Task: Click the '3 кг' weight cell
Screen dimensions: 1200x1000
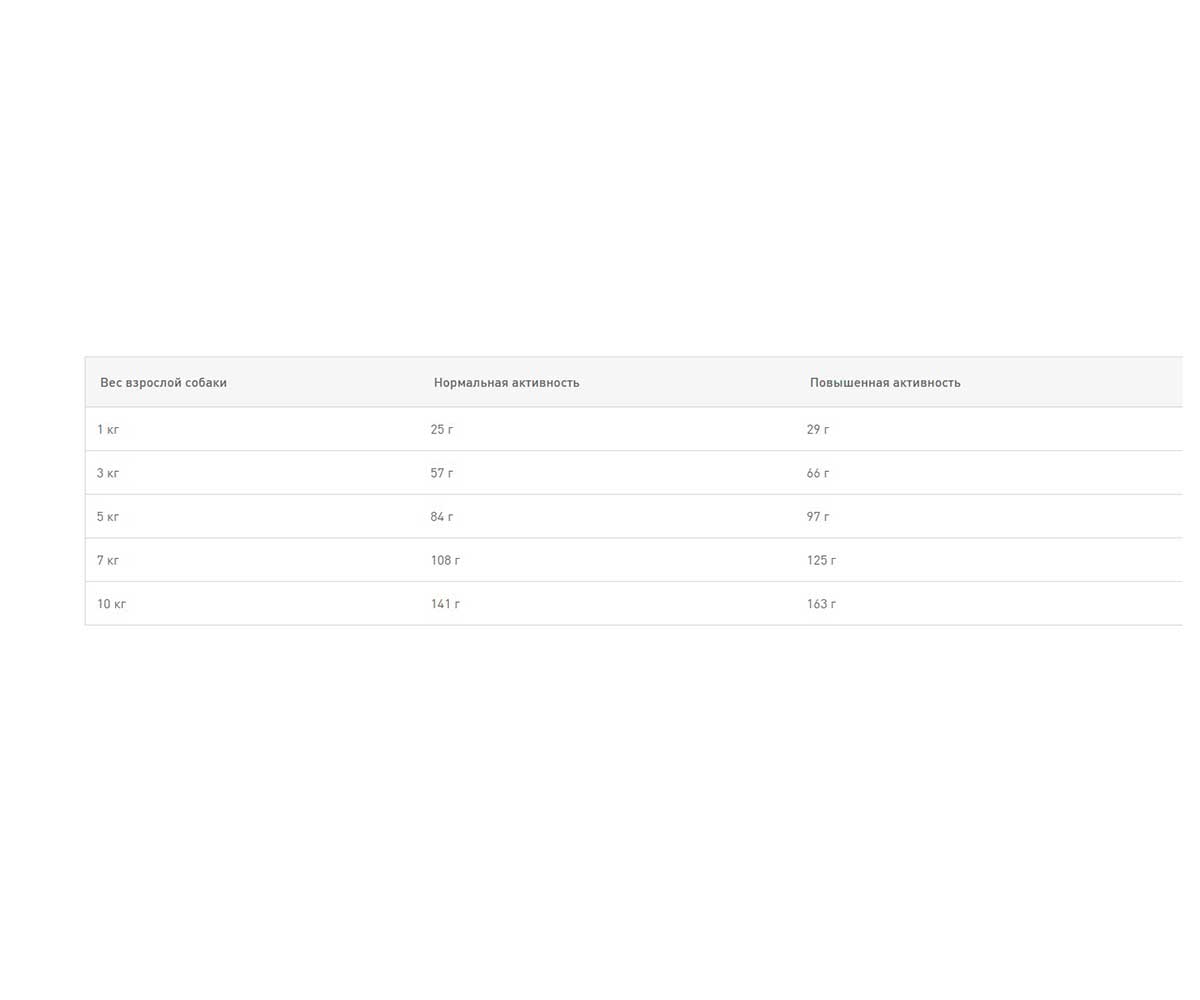Action: point(108,474)
